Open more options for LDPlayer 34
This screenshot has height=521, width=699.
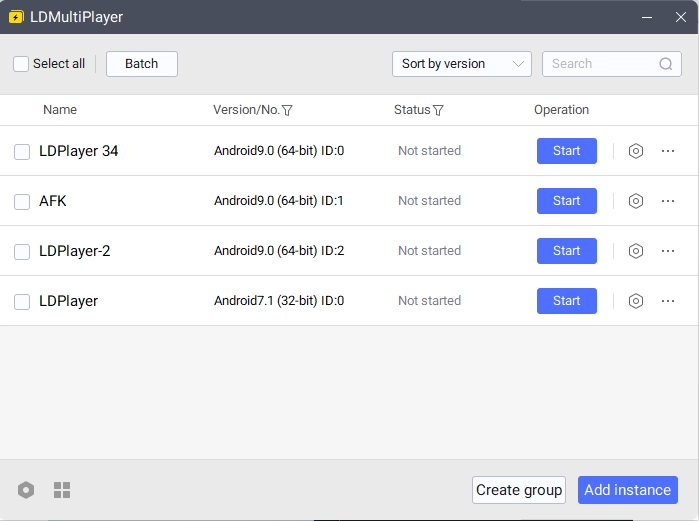[x=668, y=151]
